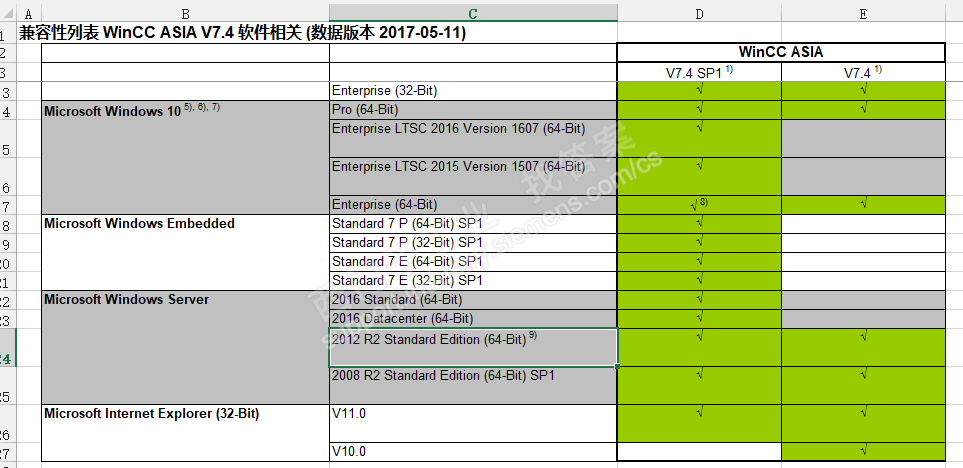Select the Microsoft Windows 10 cell
Image resolution: width=963 pixels, height=468 pixels.
click(x=185, y=157)
